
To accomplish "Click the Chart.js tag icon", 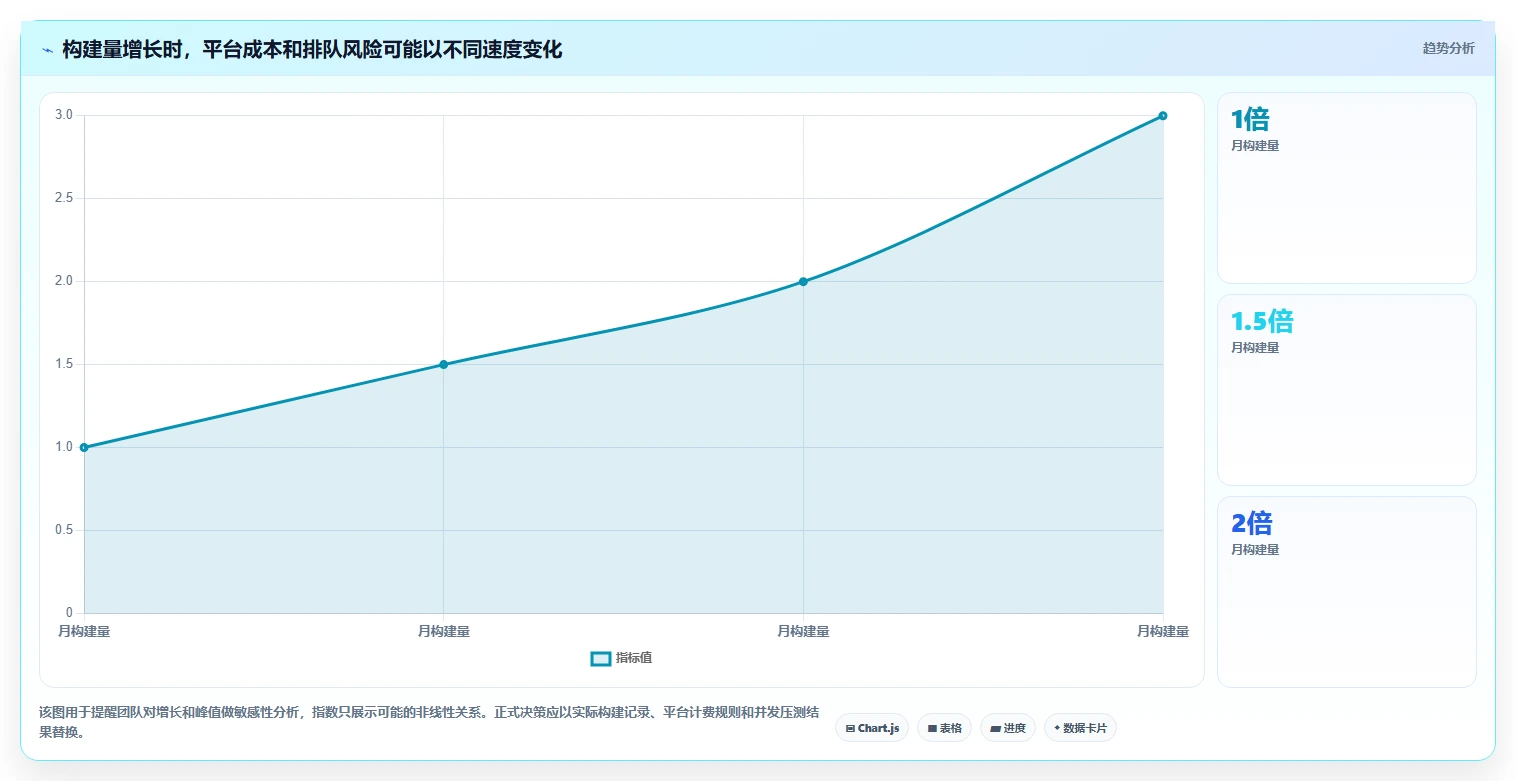I will 850,729.
